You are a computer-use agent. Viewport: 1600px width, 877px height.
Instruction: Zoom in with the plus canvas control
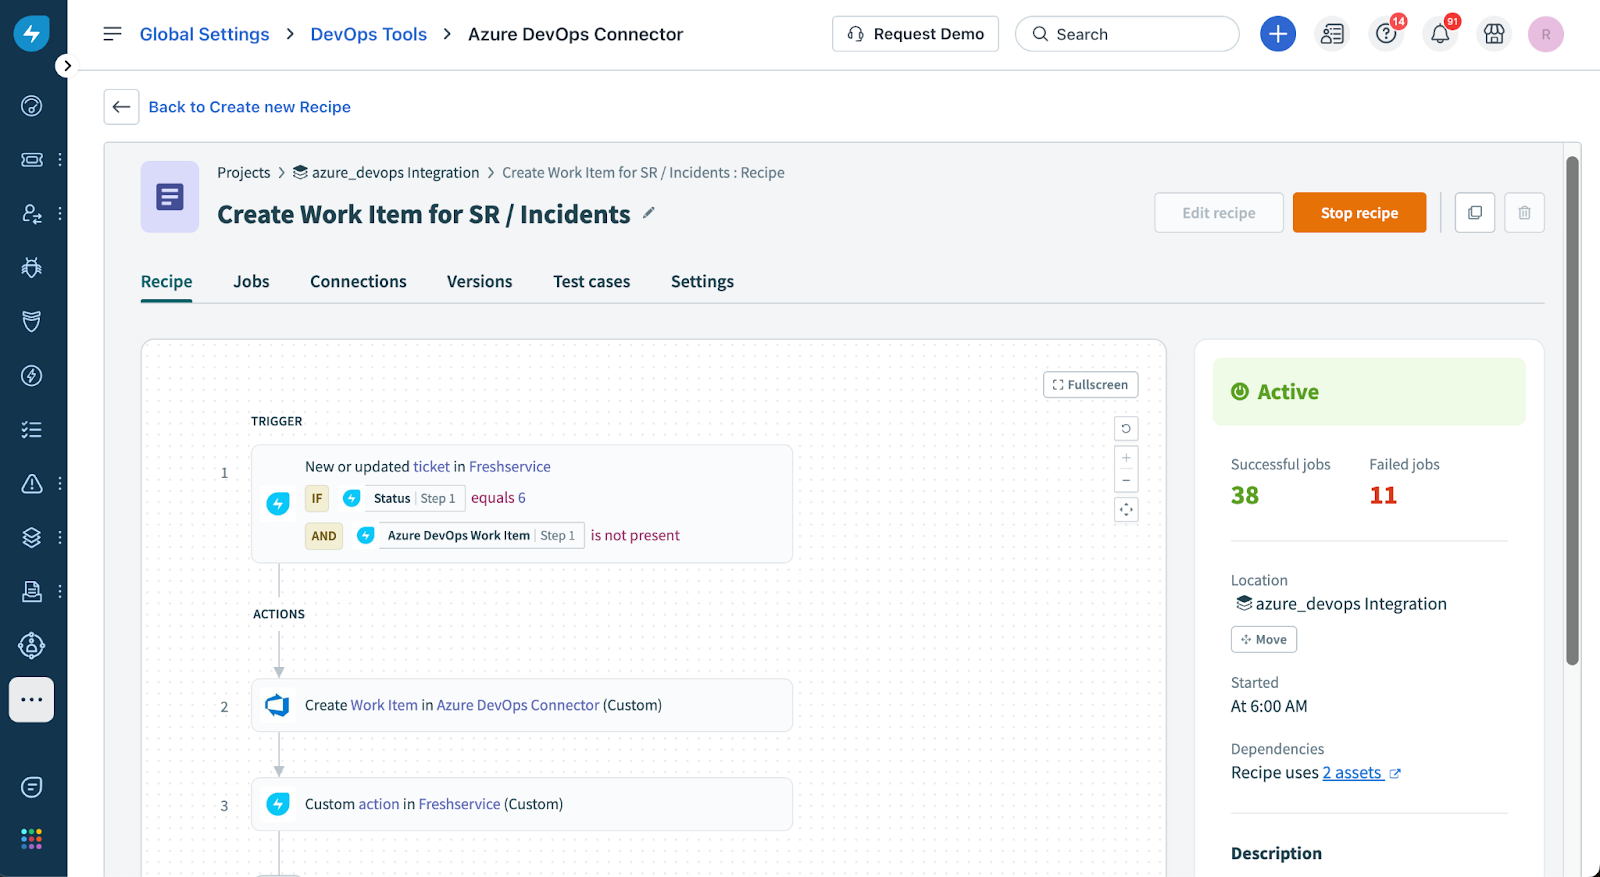[1126, 458]
